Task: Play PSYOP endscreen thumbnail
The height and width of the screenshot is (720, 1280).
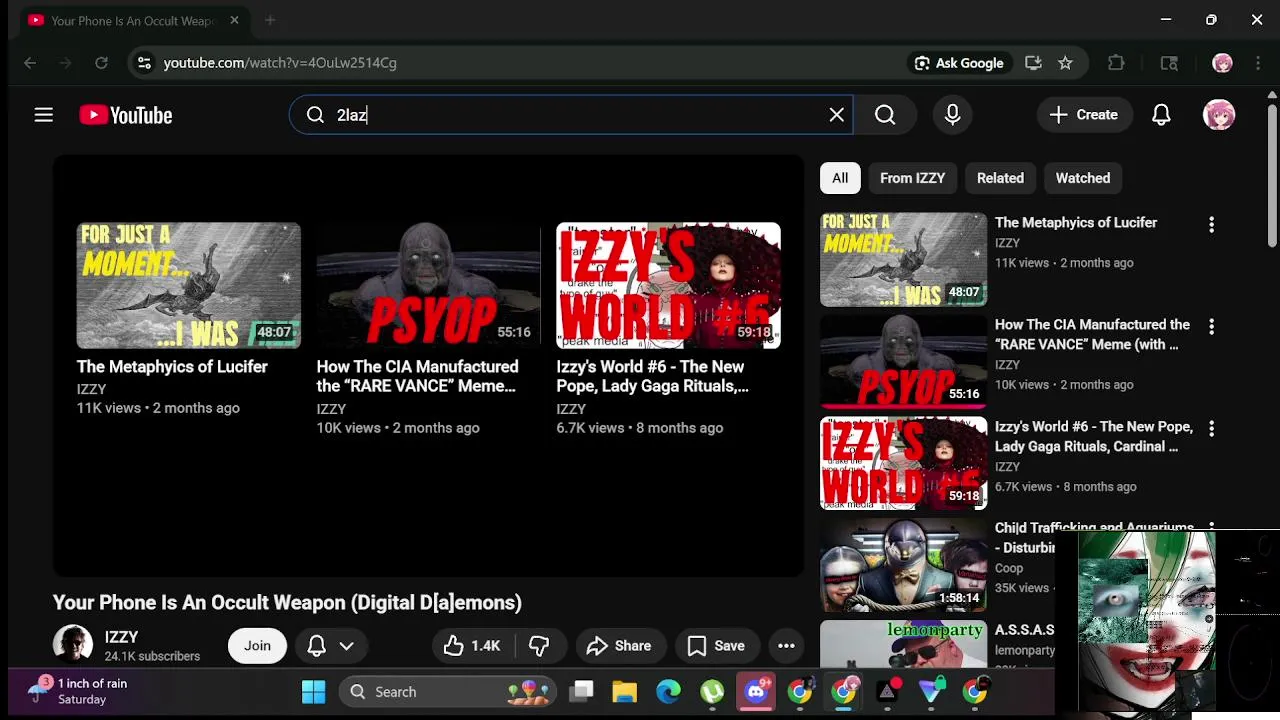Action: click(x=428, y=285)
